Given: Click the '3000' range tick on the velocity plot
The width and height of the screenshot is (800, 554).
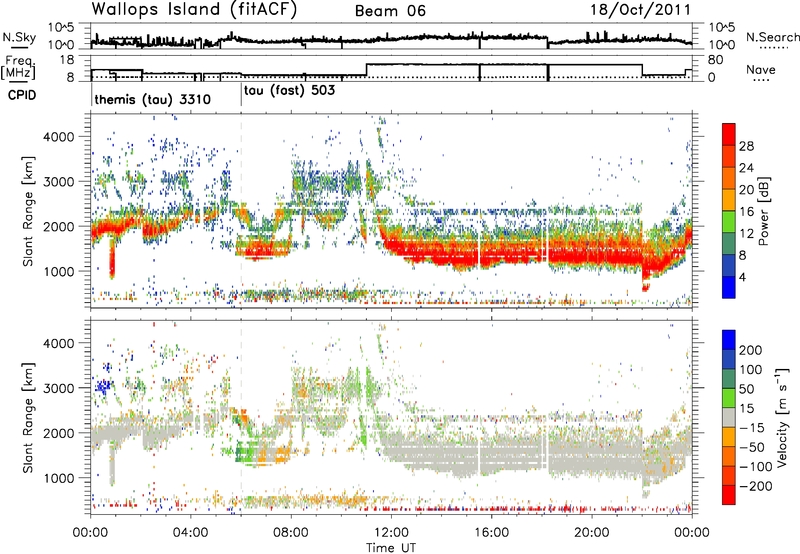Looking at the screenshot, I should pyautogui.click(x=58, y=388).
